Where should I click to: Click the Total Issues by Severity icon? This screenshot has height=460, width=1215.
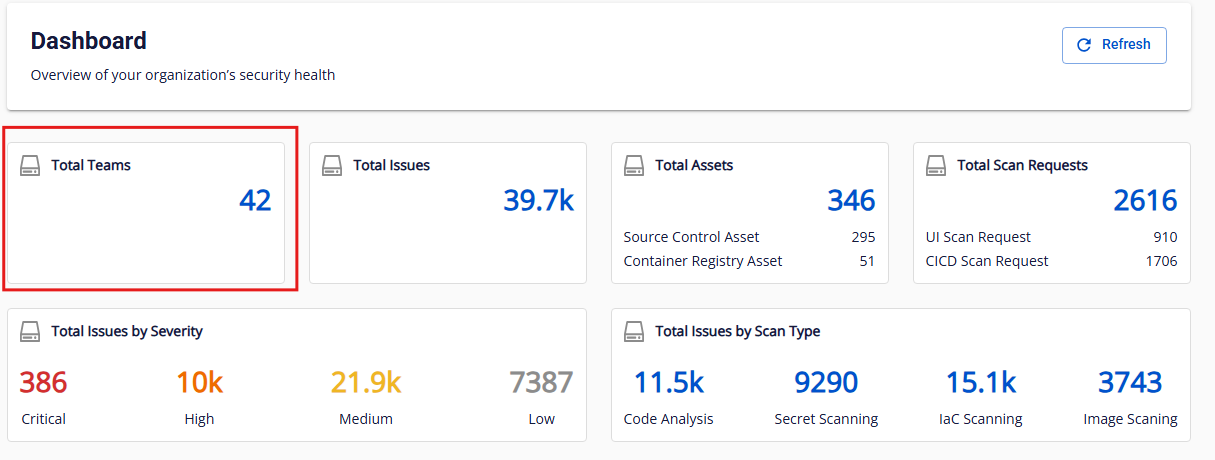coord(30,331)
